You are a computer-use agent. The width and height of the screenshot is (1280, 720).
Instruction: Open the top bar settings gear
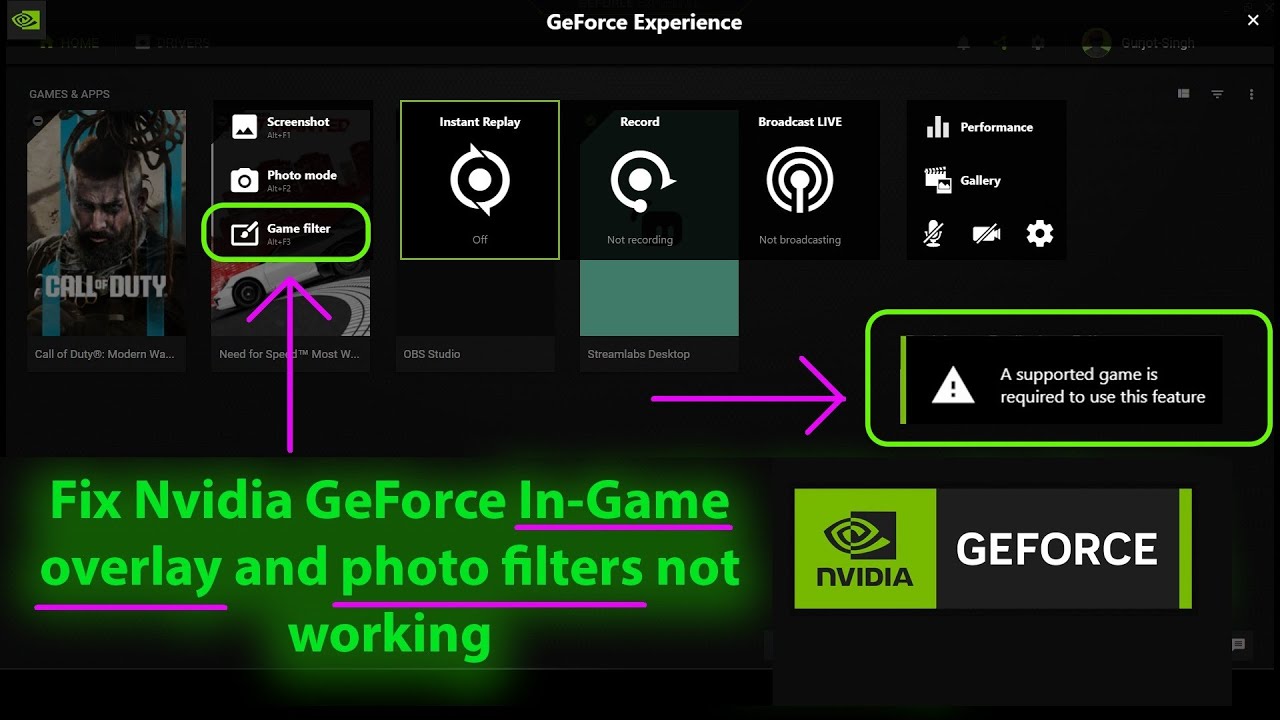(x=1038, y=43)
